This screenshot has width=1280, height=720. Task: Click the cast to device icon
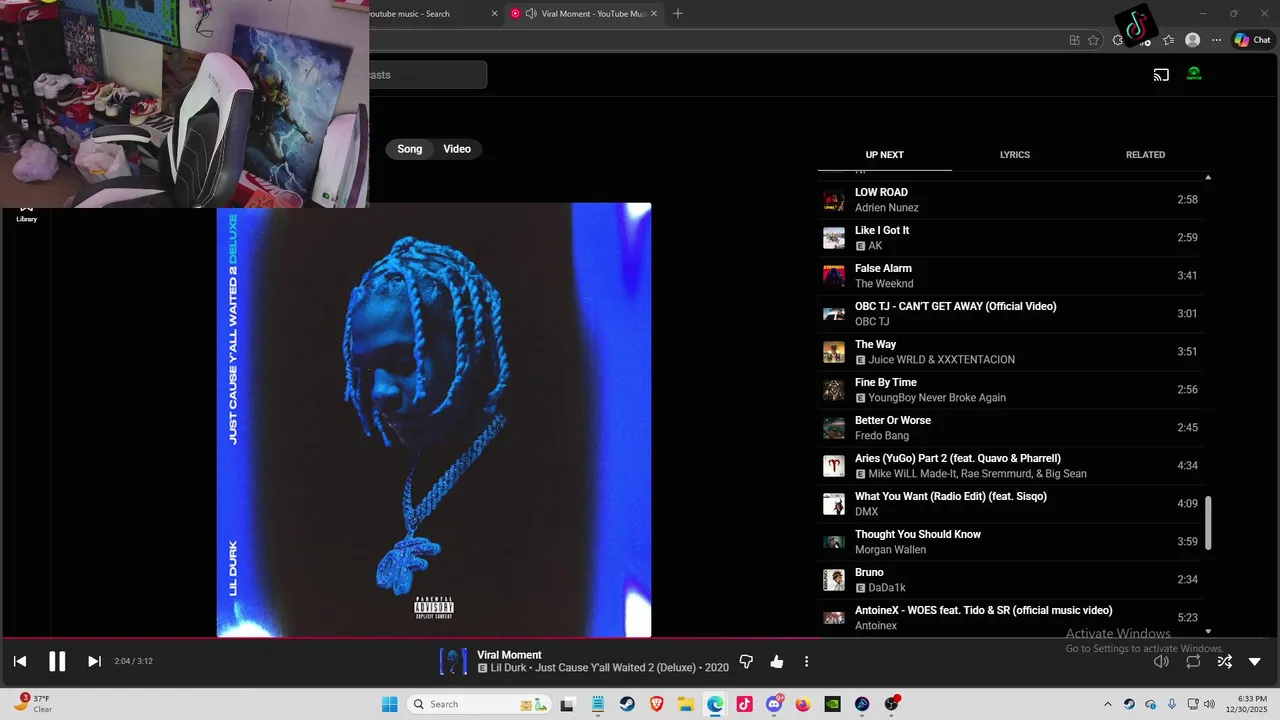click(1161, 74)
